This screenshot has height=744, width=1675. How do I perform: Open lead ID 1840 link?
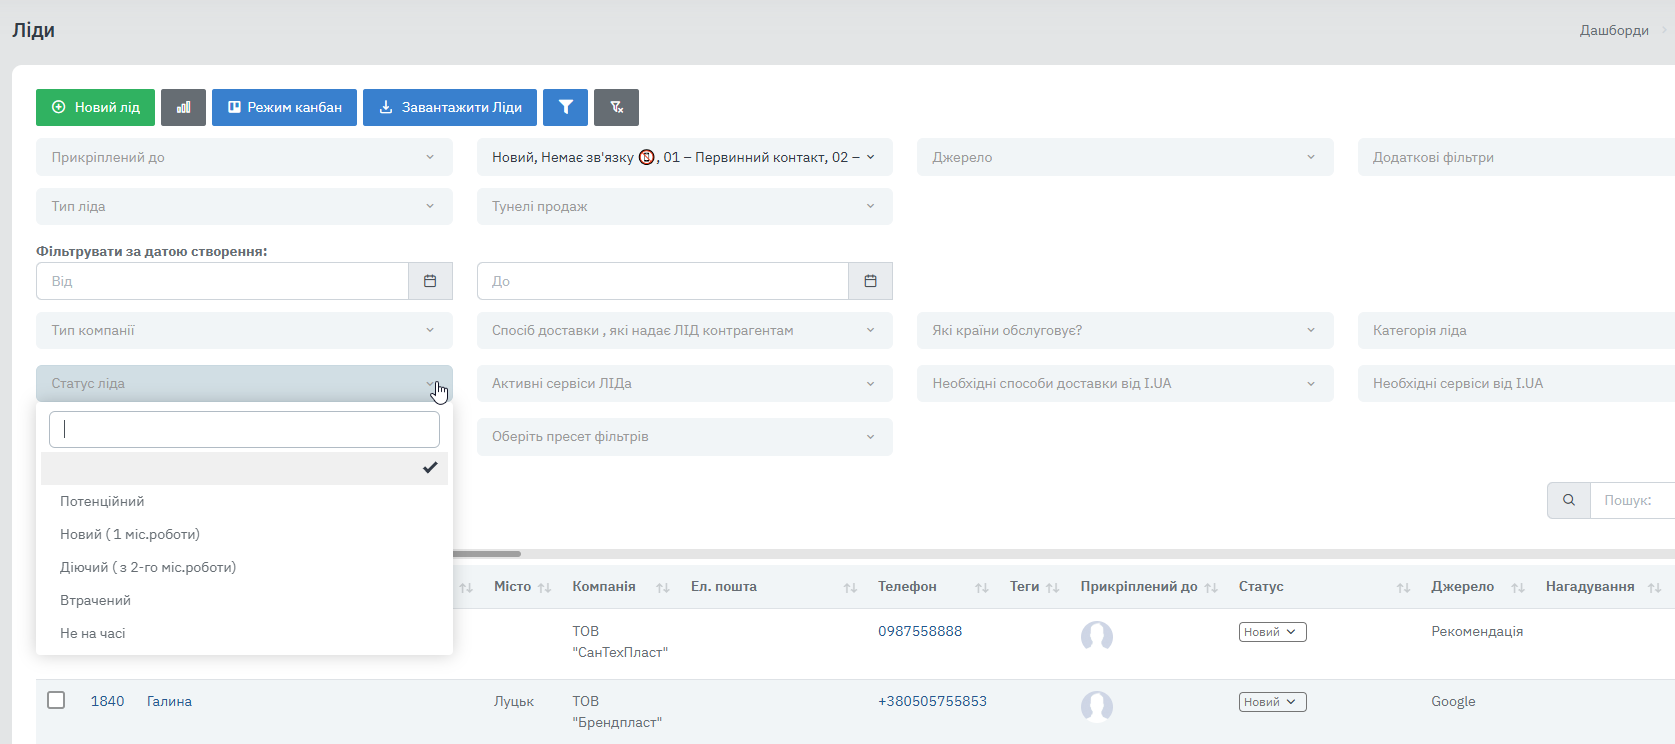coord(107,701)
